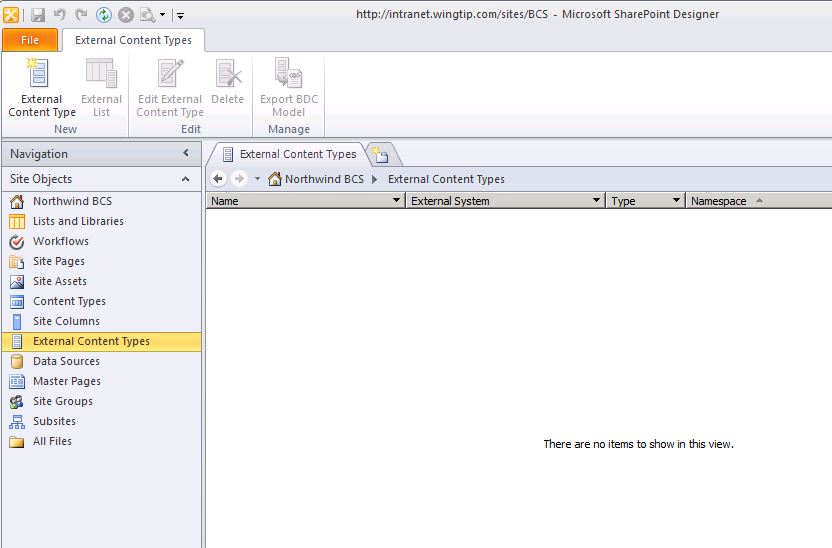Select Content Types in Site Objects
The width and height of the screenshot is (832, 548).
[102, 301]
